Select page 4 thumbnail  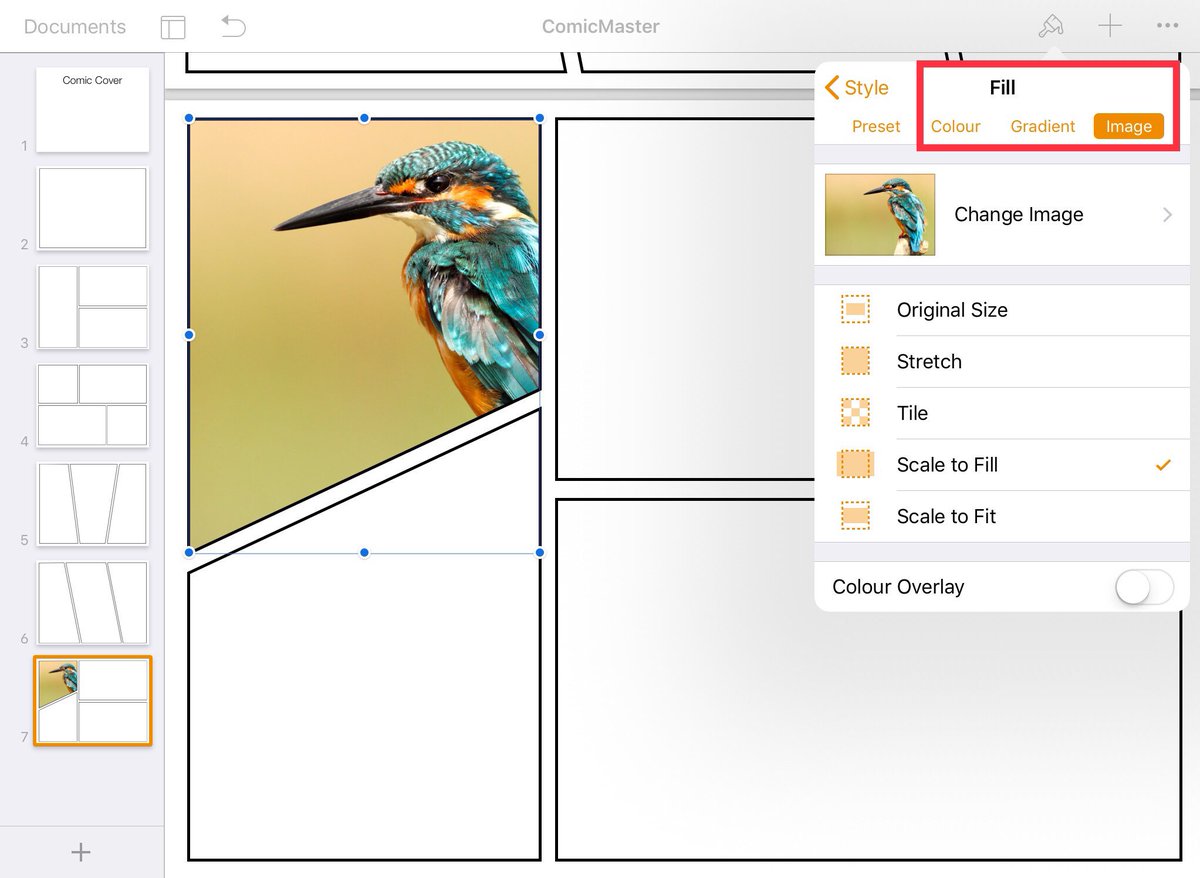(92, 405)
